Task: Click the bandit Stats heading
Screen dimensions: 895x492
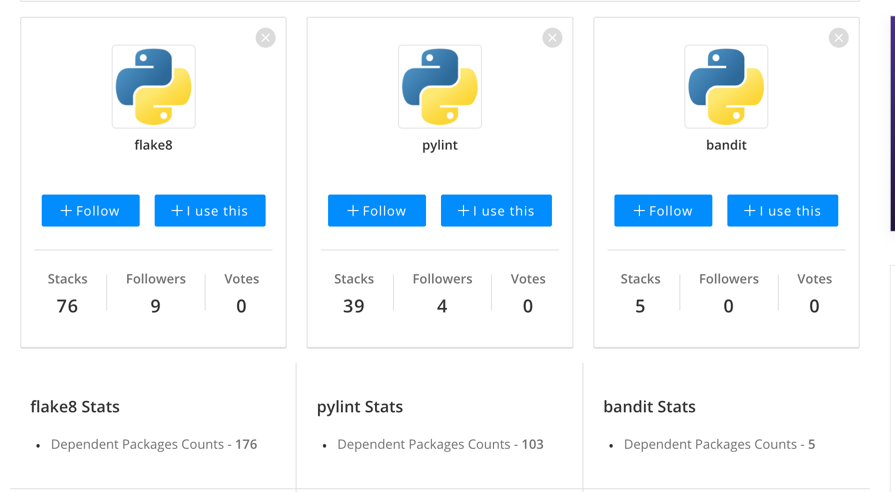Action: (650, 406)
